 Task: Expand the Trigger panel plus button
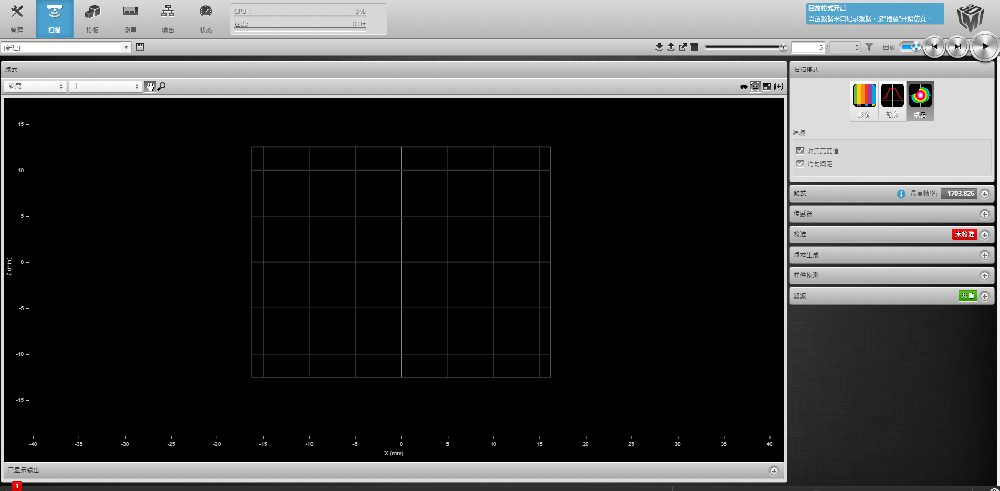[985, 193]
